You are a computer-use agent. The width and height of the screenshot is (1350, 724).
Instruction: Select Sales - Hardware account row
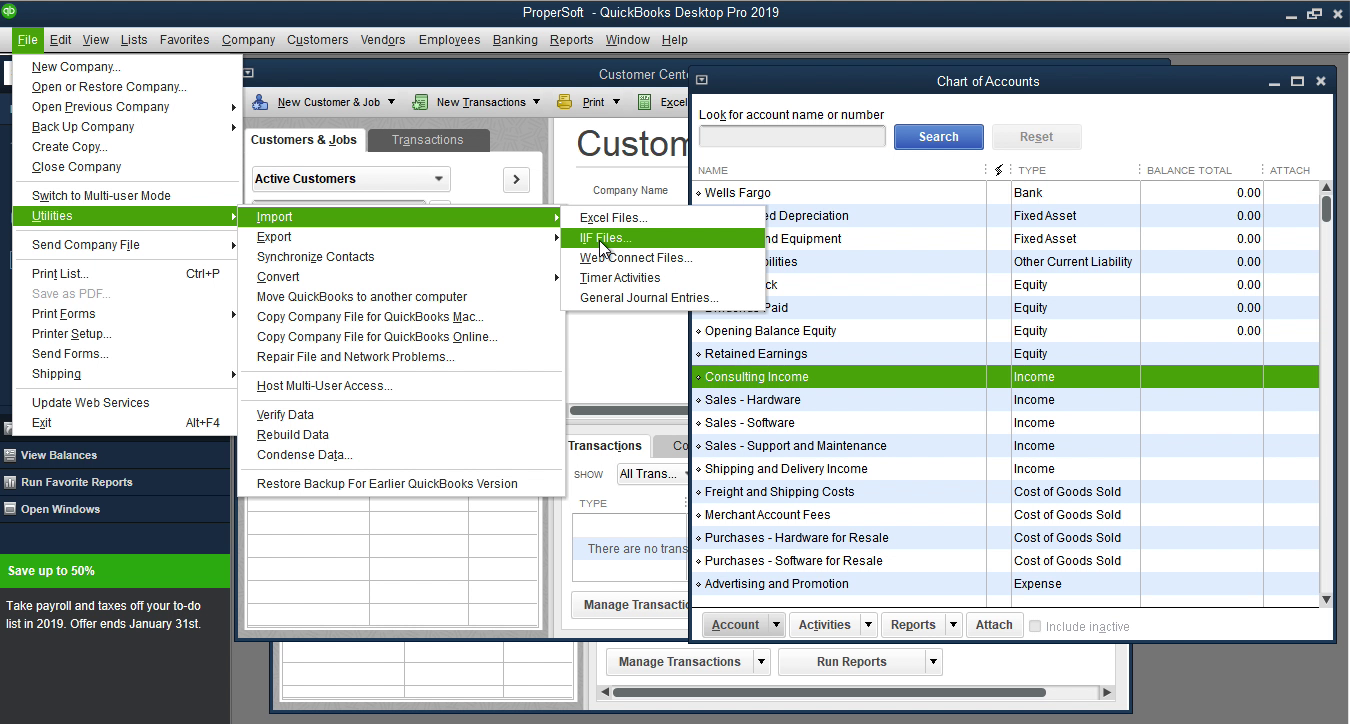coord(1006,400)
